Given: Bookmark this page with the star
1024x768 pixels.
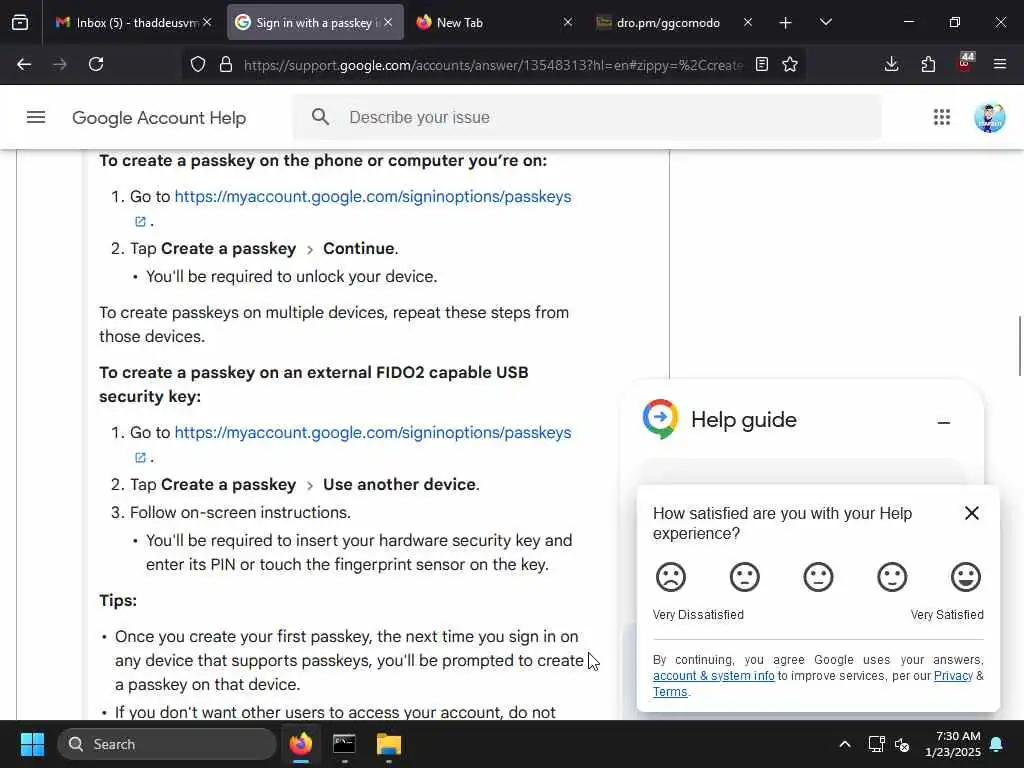Looking at the screenshot, I should pyautogui.click(x=790, y=64).
